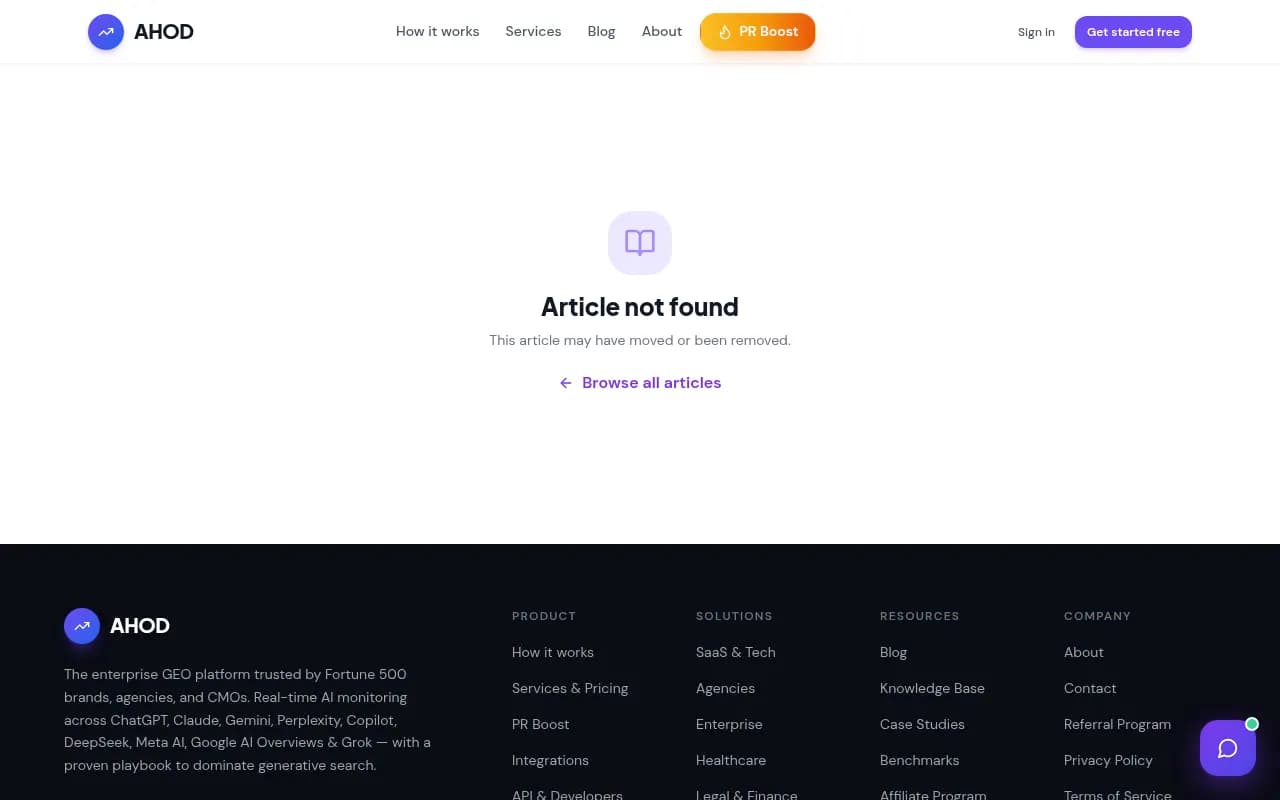Open footer Privacy Policy link

pyautogui.click(x=1108, y=760)
